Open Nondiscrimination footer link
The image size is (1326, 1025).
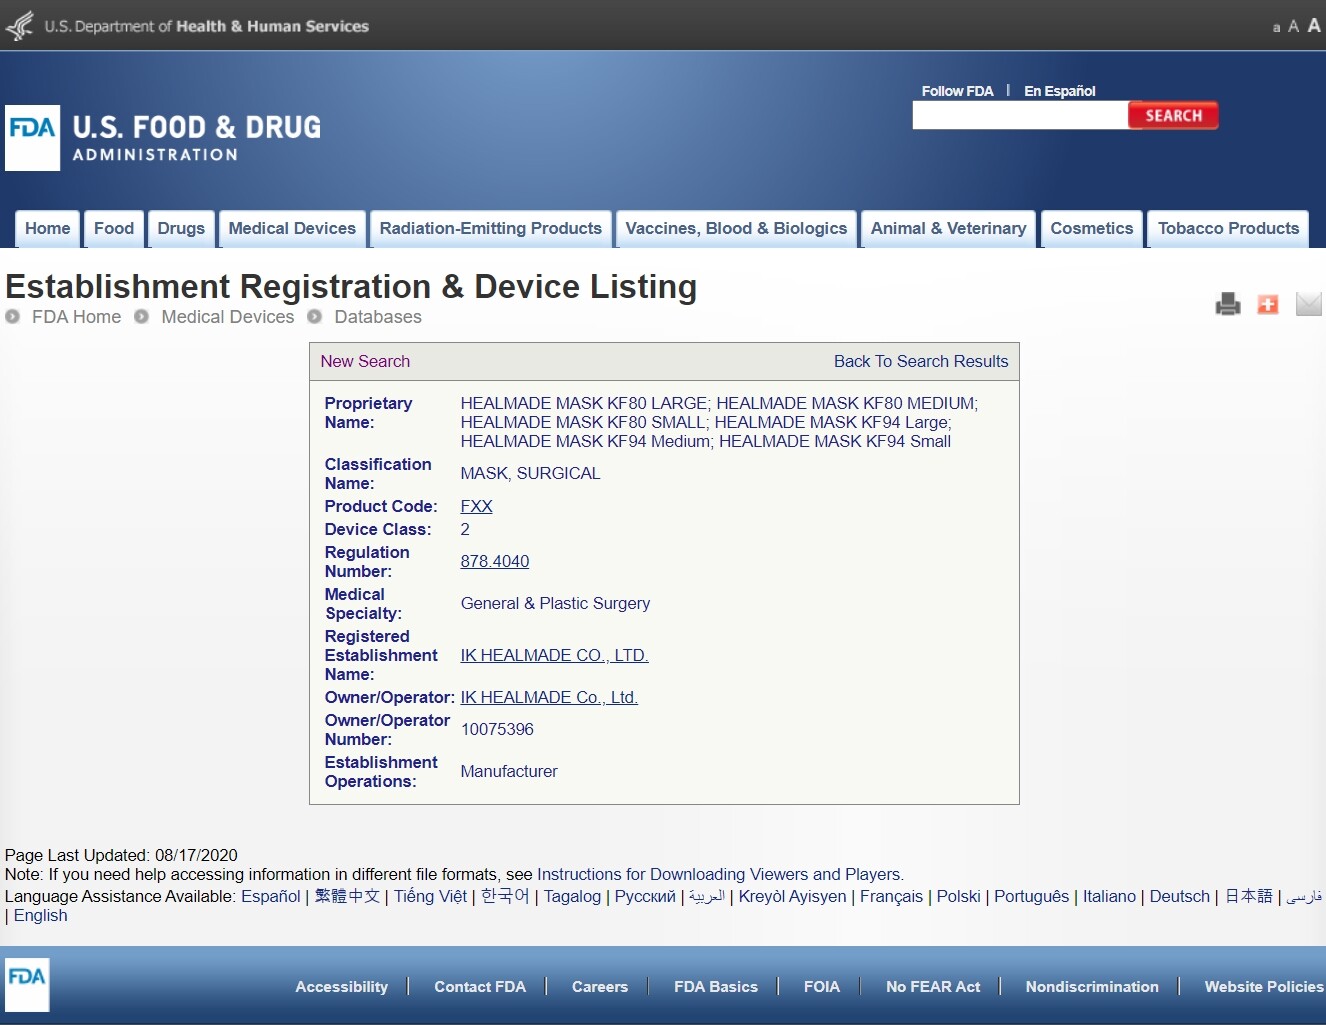1092,987
